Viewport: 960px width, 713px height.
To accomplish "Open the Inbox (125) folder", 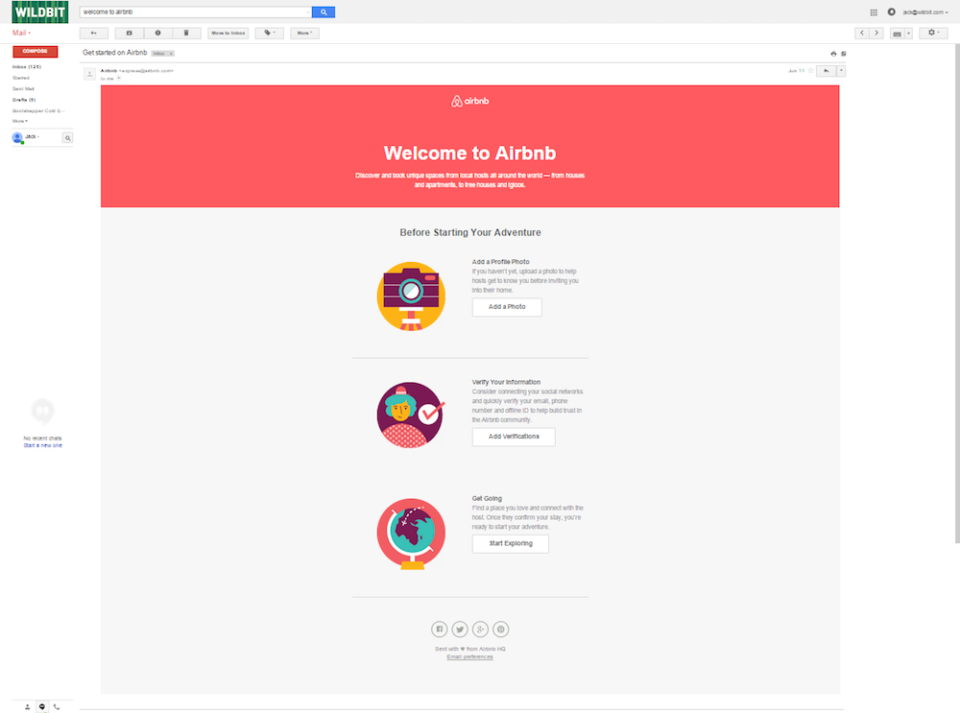I will (27, 67).
